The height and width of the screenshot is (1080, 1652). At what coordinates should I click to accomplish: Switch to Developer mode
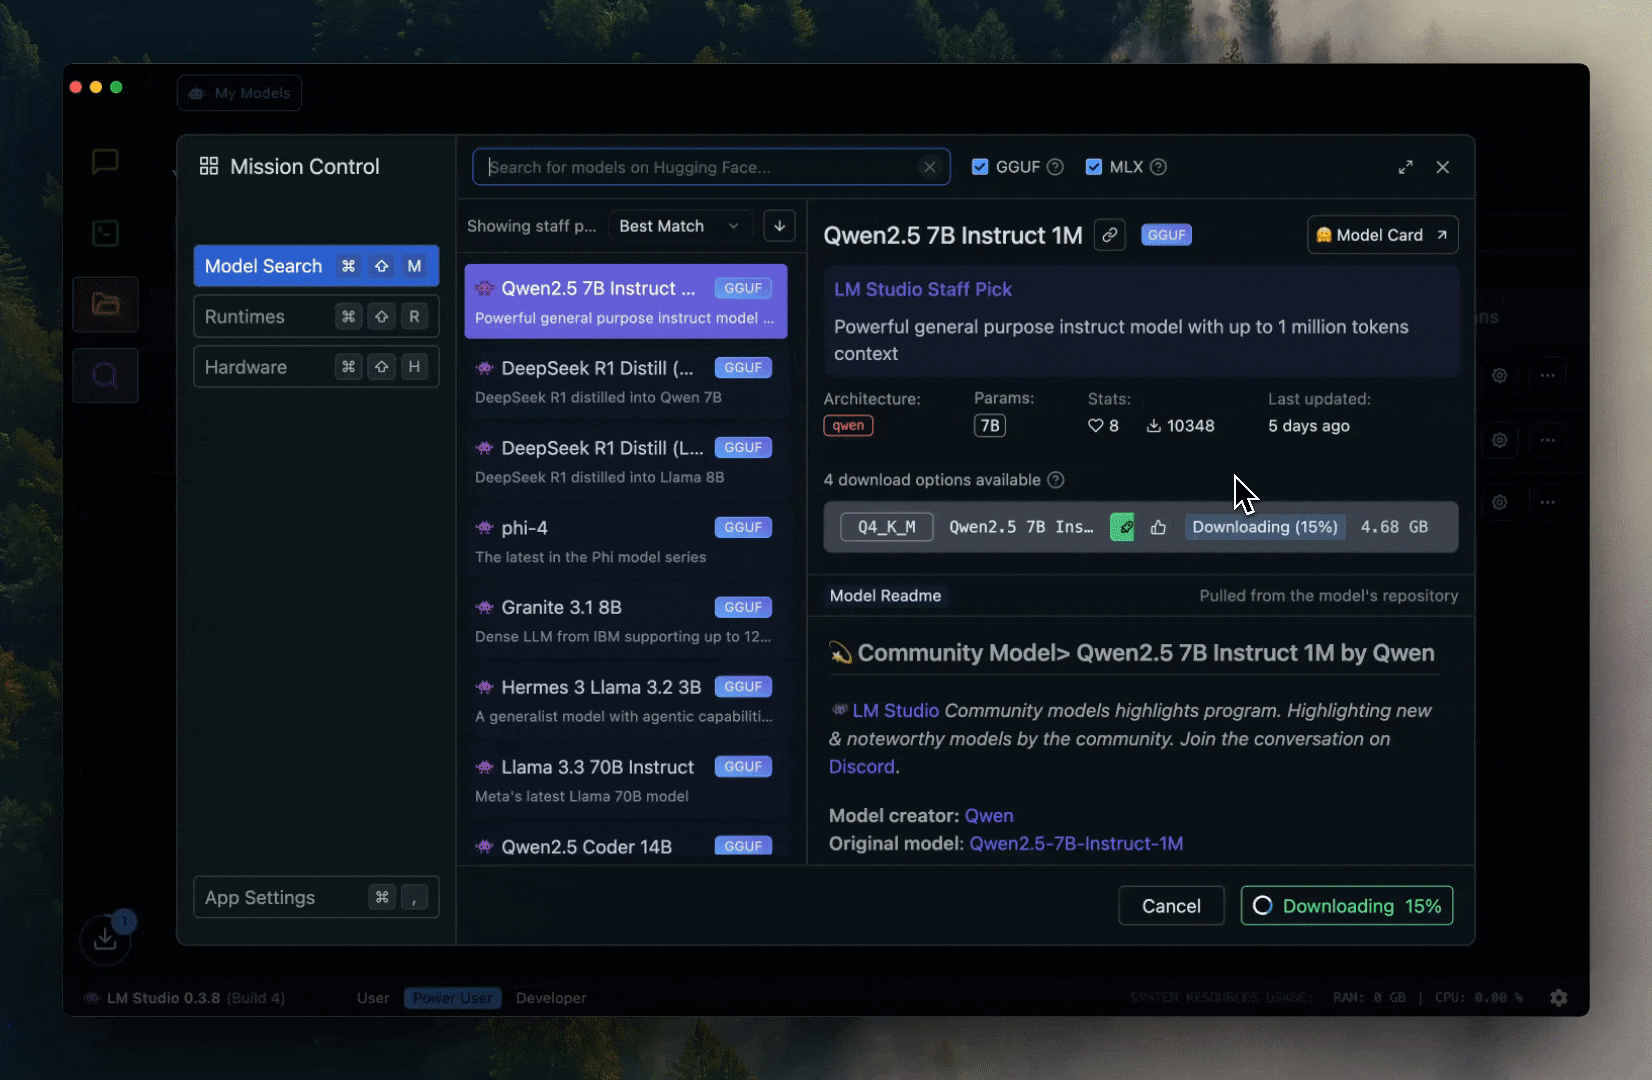coord(551,998)
